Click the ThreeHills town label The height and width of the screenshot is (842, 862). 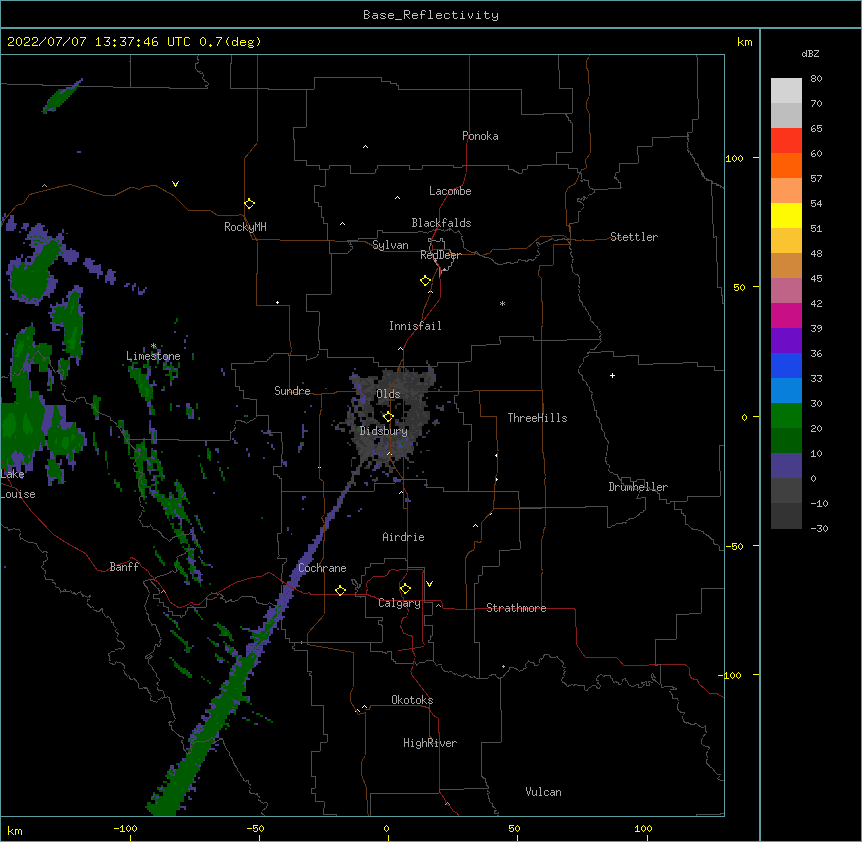537,418
